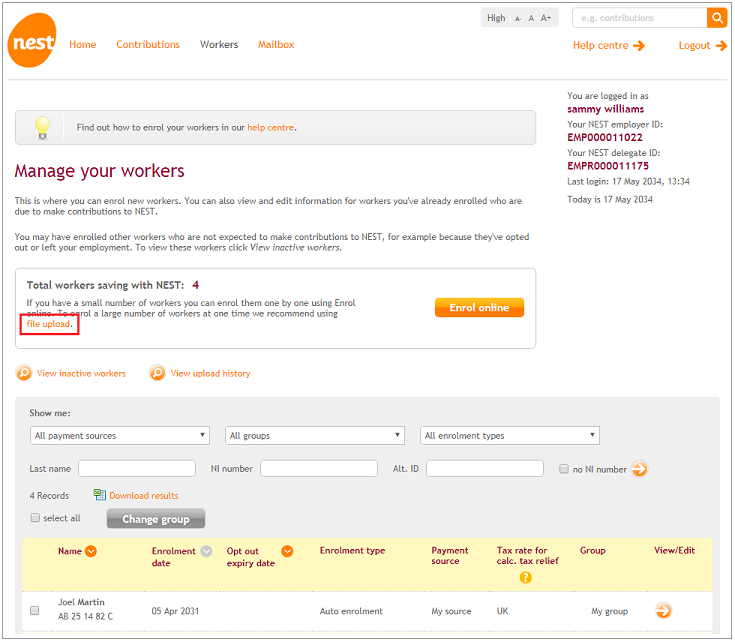The width and height of the screenshot is (735, 642).
Task: Select the smaller text size A- icon
Action: tap(518, 19)
